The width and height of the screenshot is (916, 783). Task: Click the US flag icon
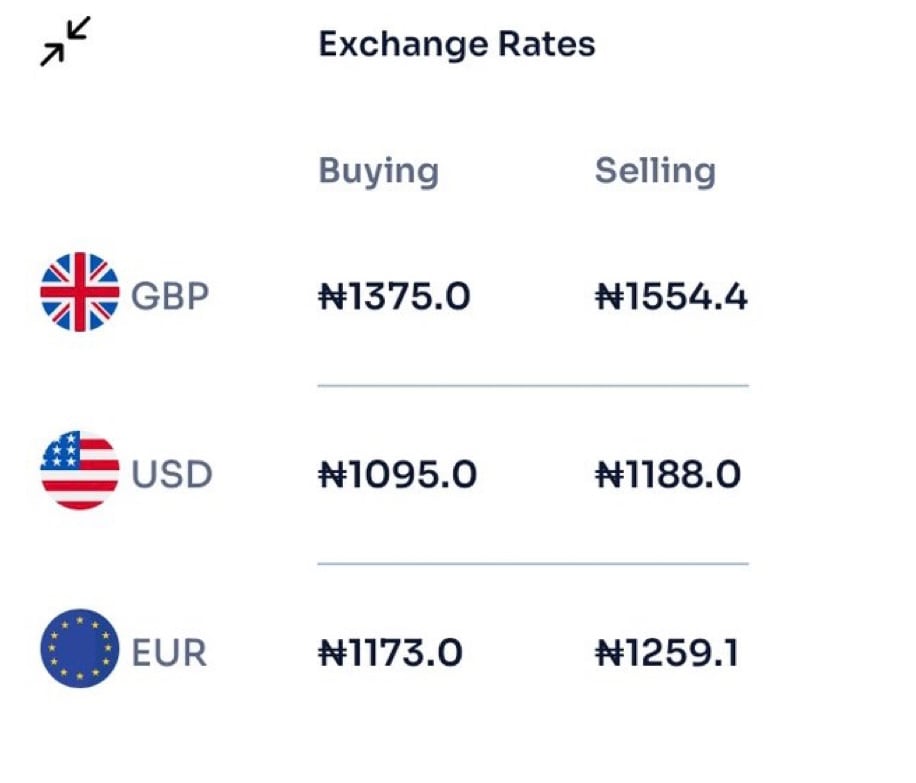(80, 471)
